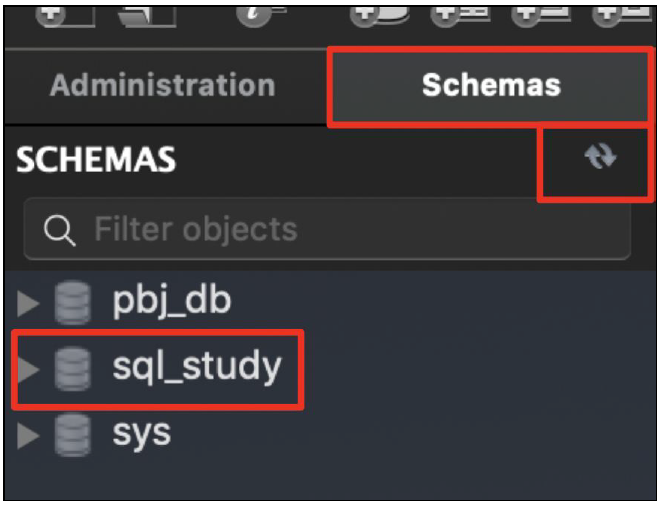662x506 pixels.
Task: Open the object inspector info icon
Action: tap(259, 16)
